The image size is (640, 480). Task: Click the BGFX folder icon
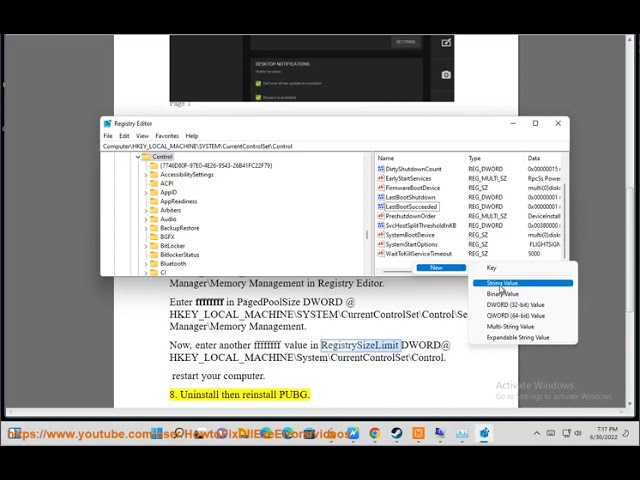pyautogui.click(x=154, y=237)
